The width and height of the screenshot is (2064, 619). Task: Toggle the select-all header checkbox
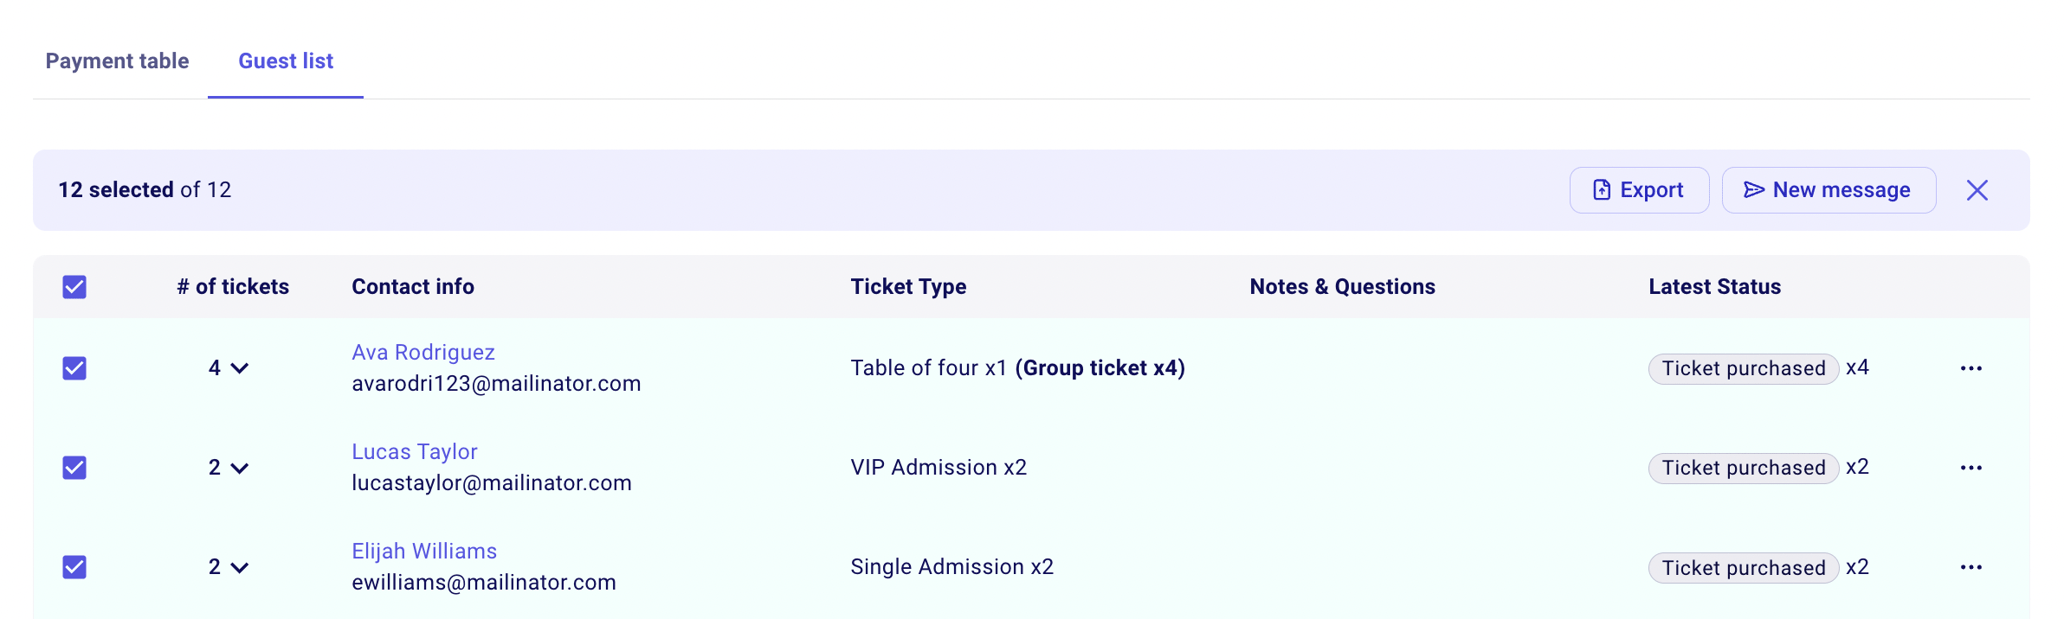(74, 287)
